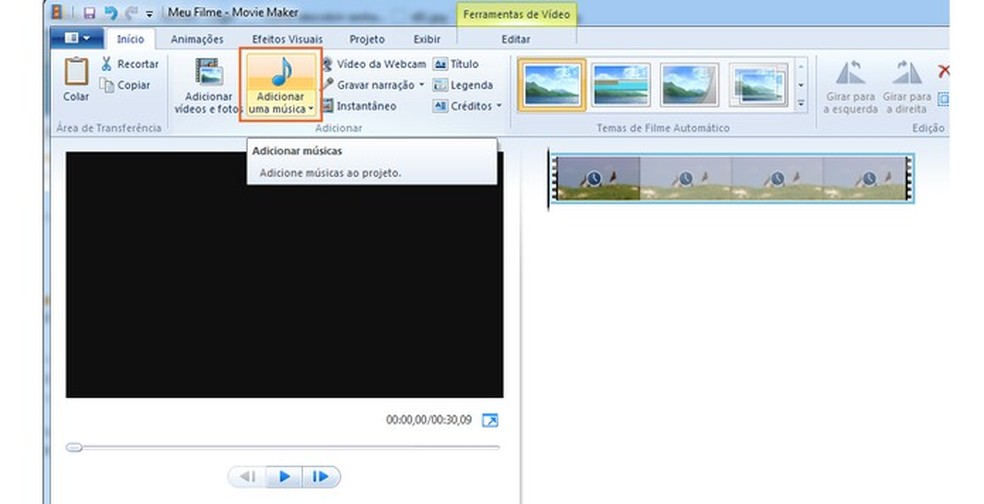Add a Legenda caption
The width and height of the screenshot is (984, 504).
[x=463, y=85]
